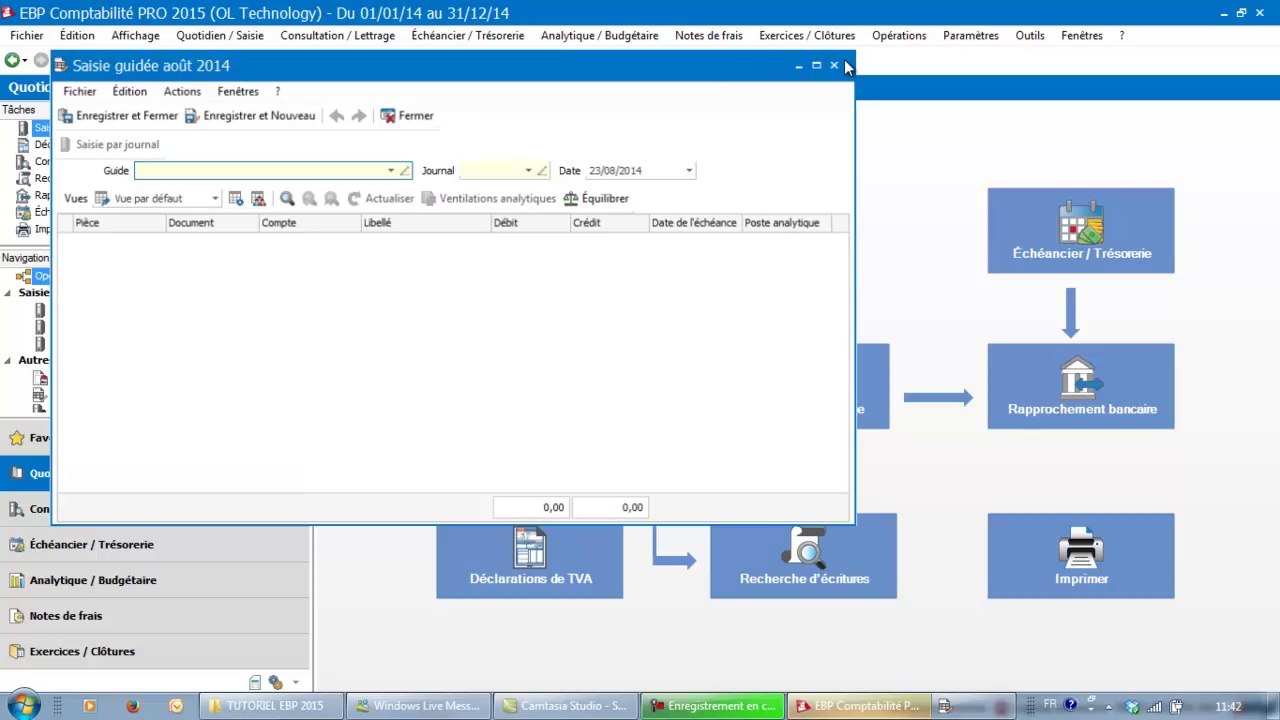
Task: Click Imprimer printer tile
Action: pyautogui.click(x=1081, y=556)
